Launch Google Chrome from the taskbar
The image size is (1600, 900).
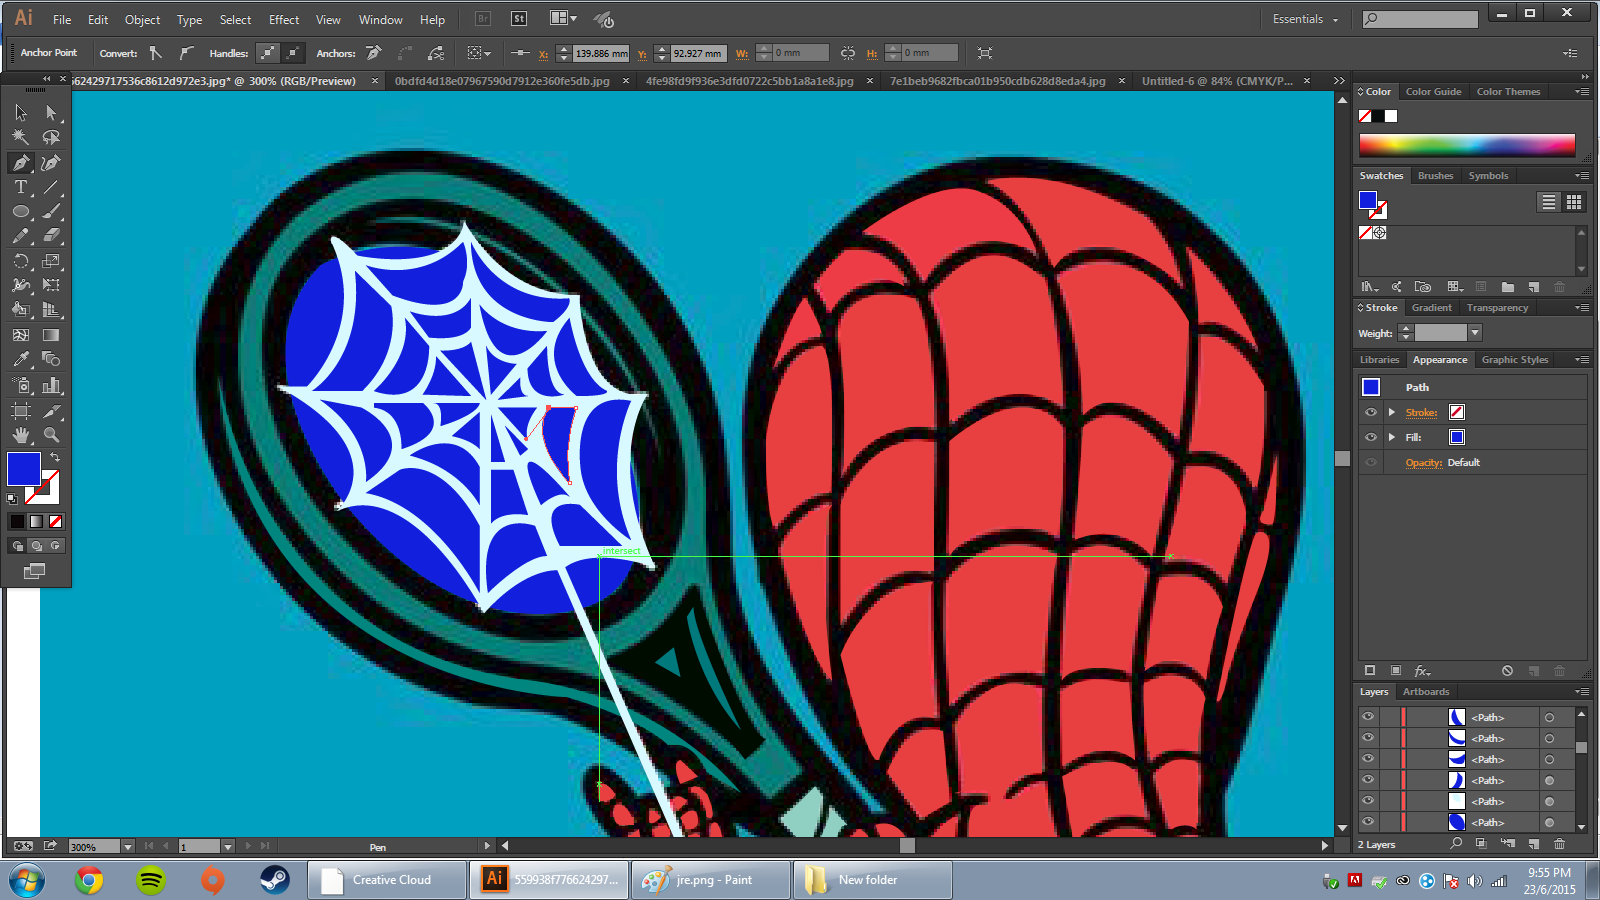[89, 880]
